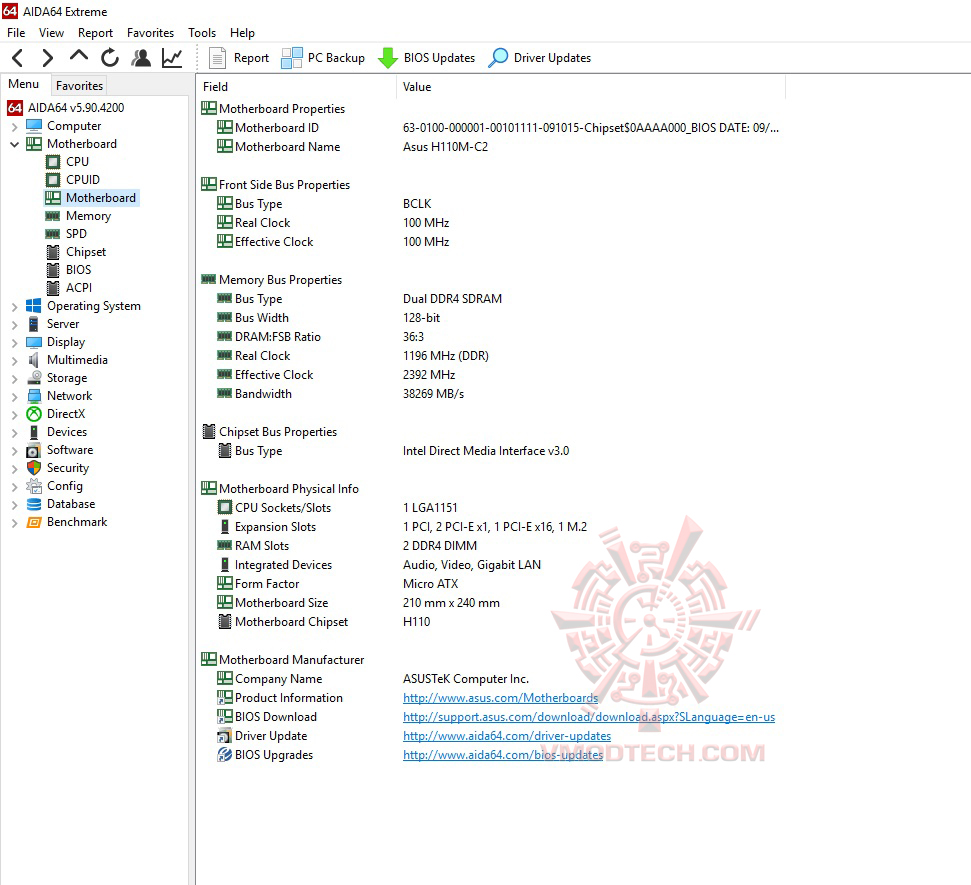Click the Devices icon in the tree

[x=33, y=432]
